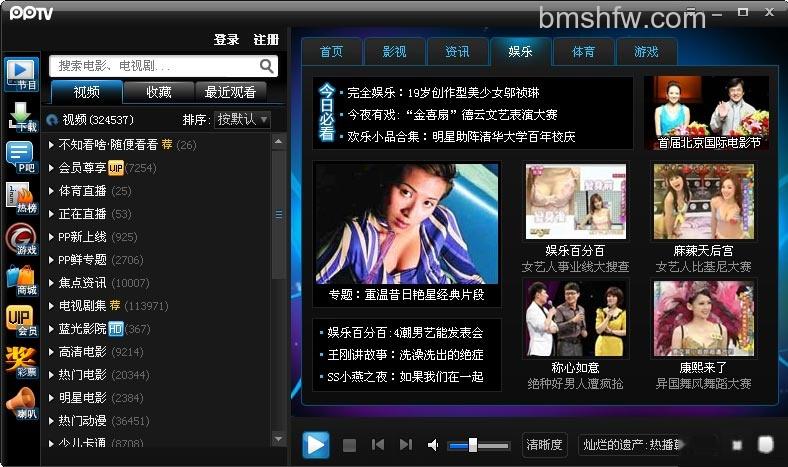This screenshot has width=788, height=467.
Task: Mute the volume speaker icon
Action: 433,445
